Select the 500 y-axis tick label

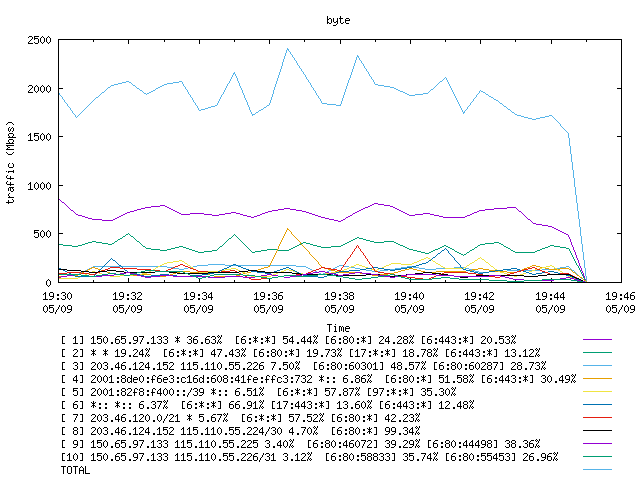(x=43, y=234)
